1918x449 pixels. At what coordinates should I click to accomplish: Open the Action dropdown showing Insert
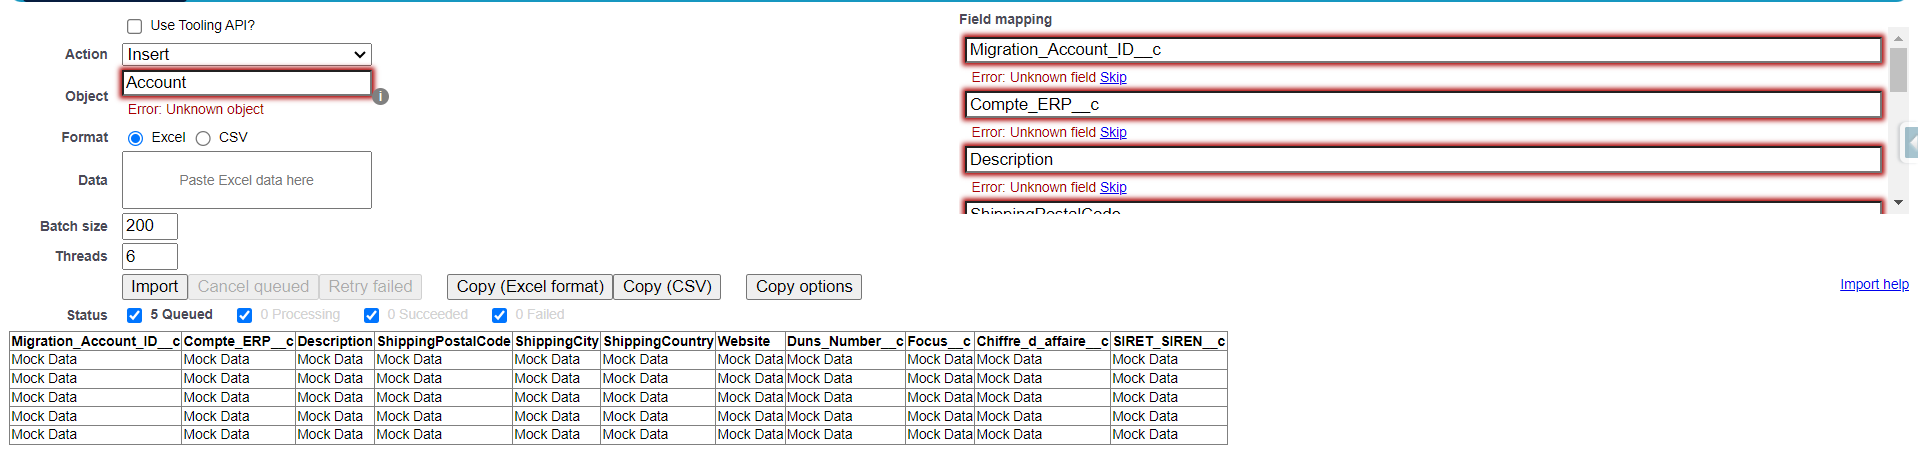pyautogui.click(x=247, y=54)
